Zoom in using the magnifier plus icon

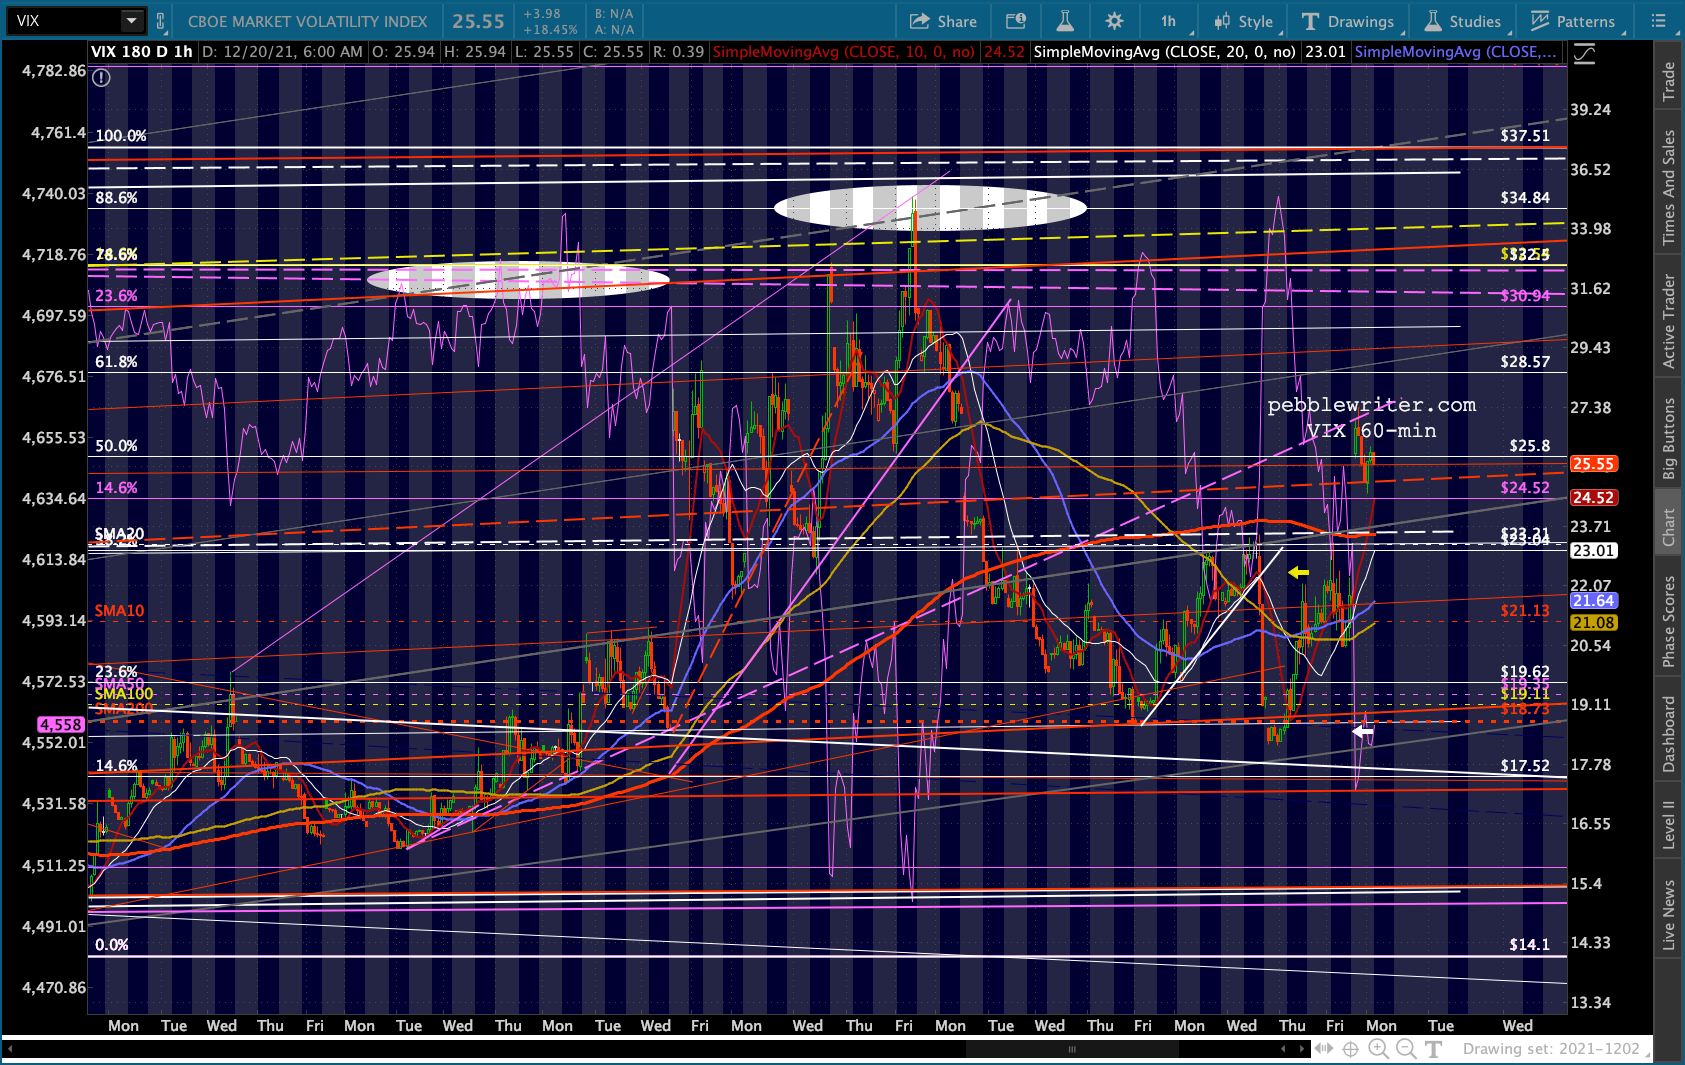[x=1378, y=1048]
